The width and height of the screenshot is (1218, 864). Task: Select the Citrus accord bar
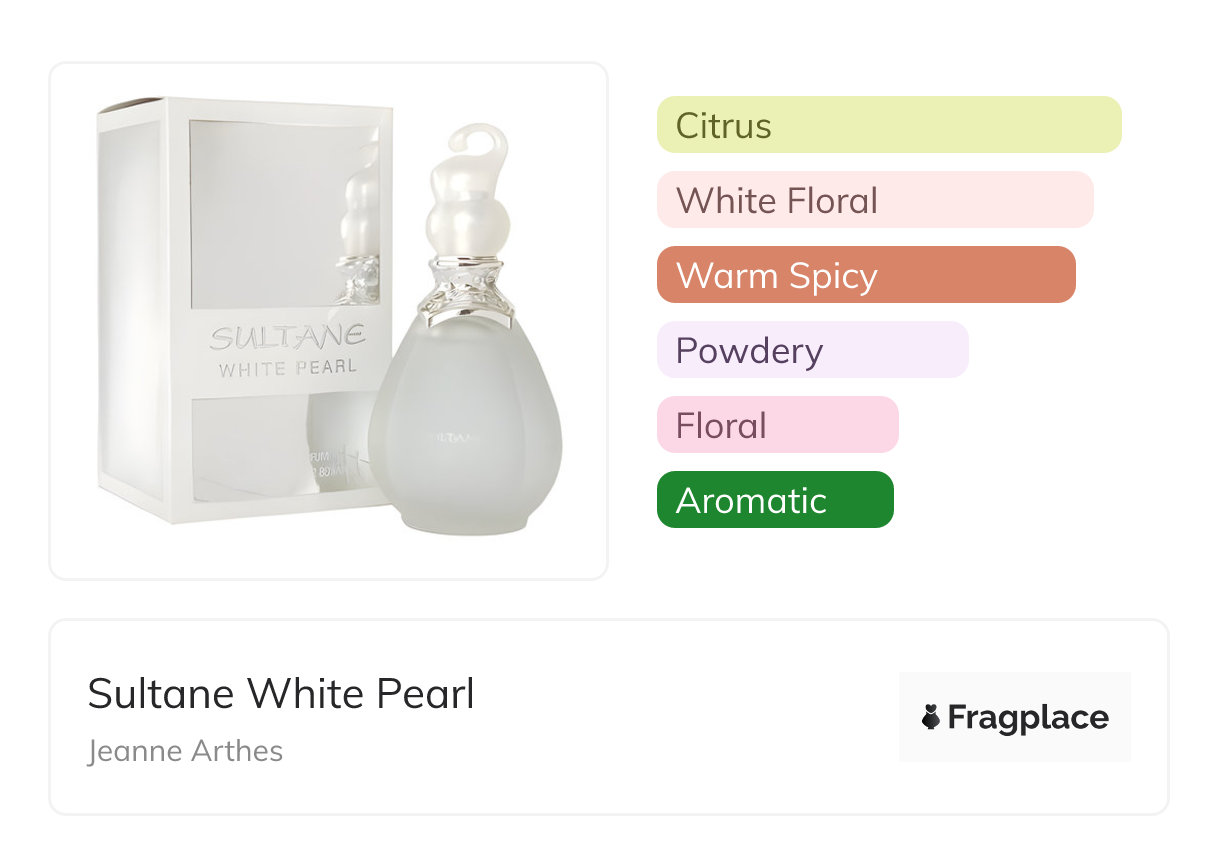coord(888,125)
